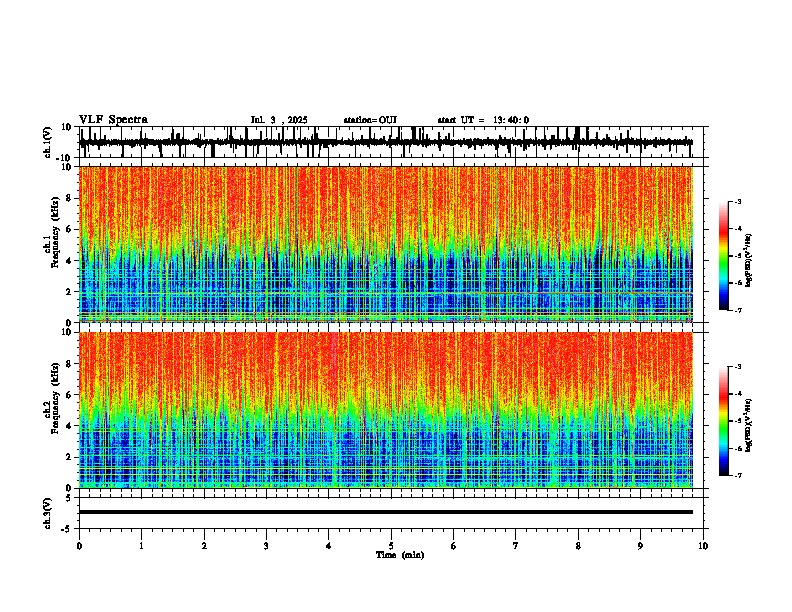The height and width of the screenshot is (612, 792).
Task: Click the ch.1 color scale bar
Action: point(724,256)
